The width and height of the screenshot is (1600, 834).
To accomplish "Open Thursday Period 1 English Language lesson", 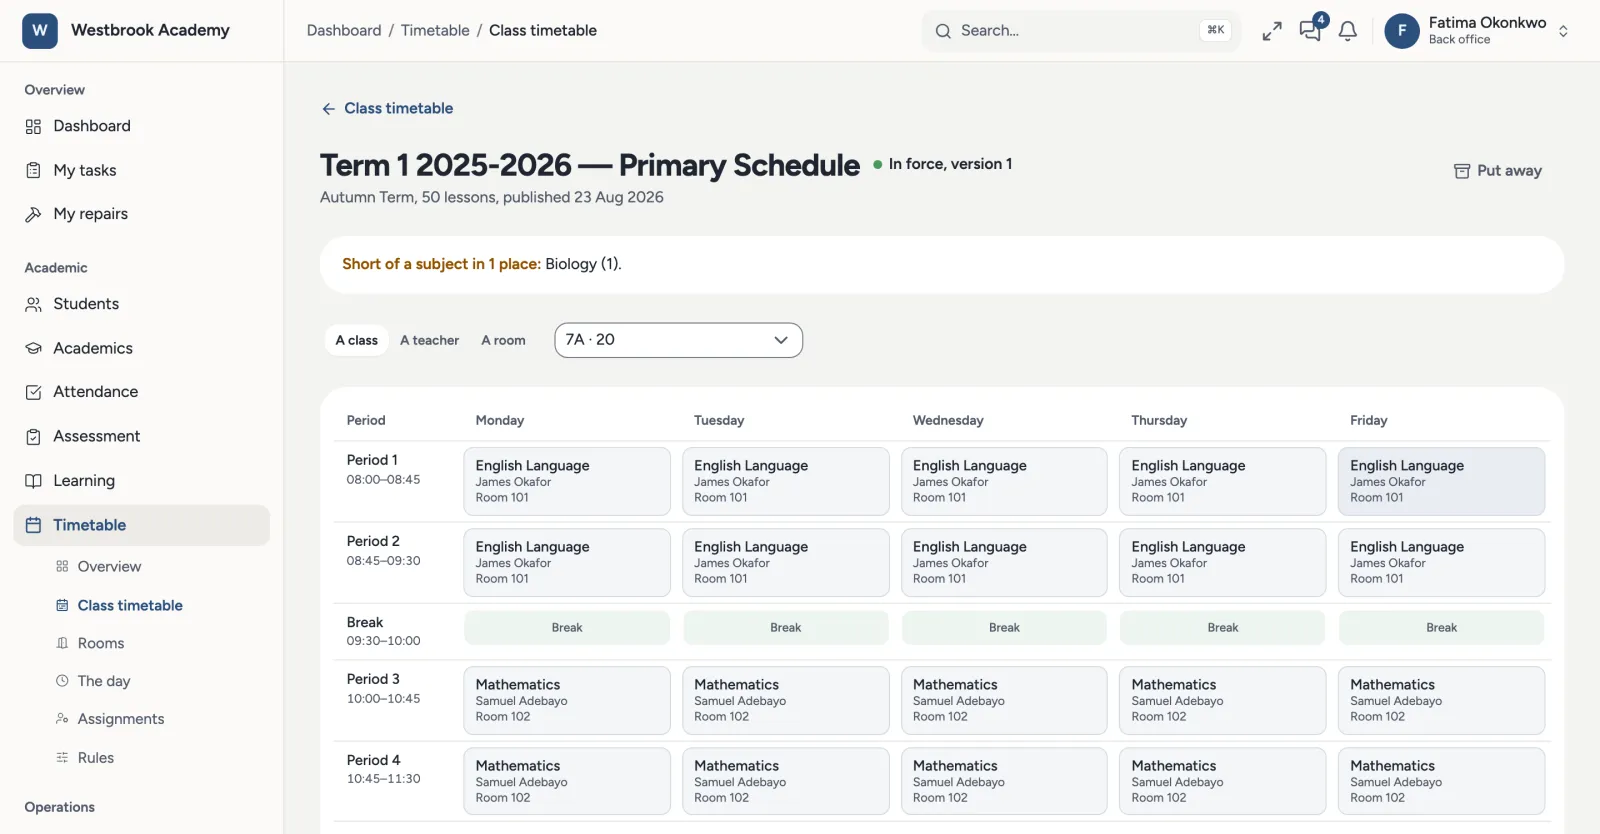I will pyautogui.click(x=1222, y=481).
